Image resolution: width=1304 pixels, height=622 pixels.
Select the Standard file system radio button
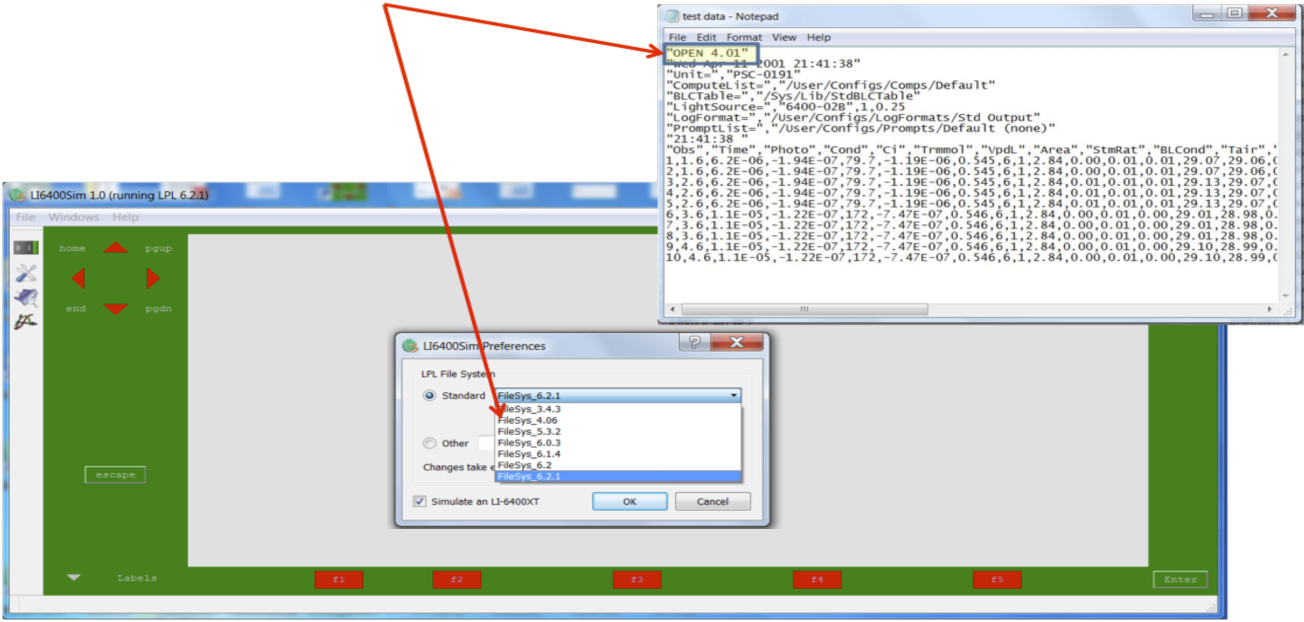(430, 396)
